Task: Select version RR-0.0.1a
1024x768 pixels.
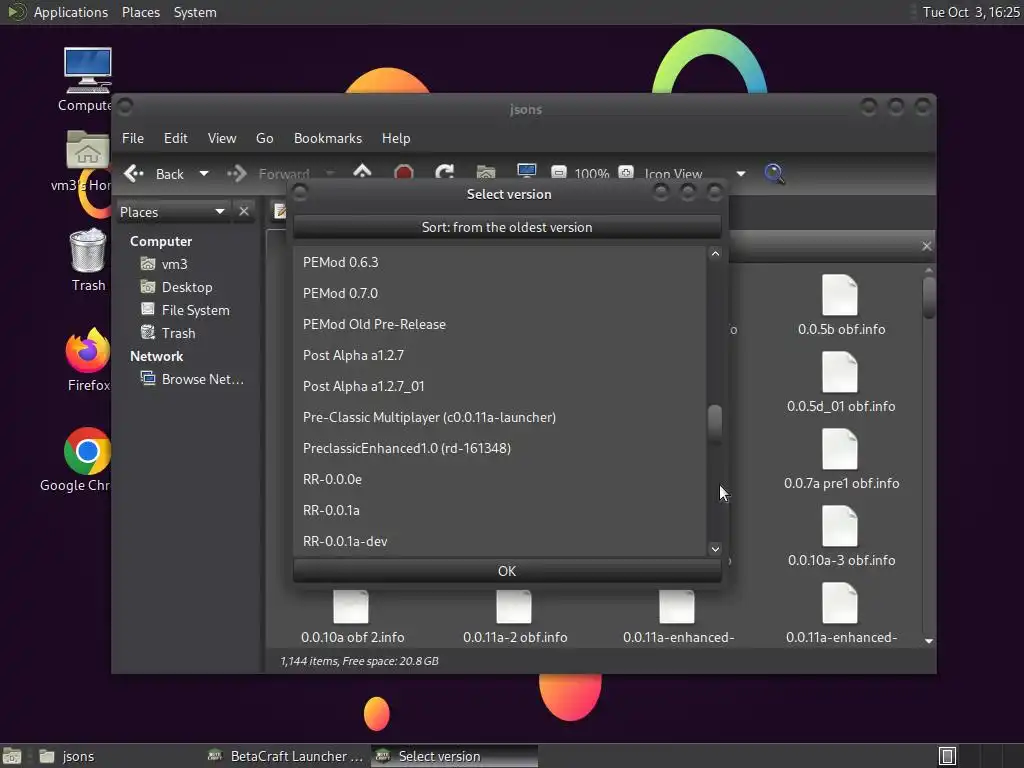Action: [500, 510]
